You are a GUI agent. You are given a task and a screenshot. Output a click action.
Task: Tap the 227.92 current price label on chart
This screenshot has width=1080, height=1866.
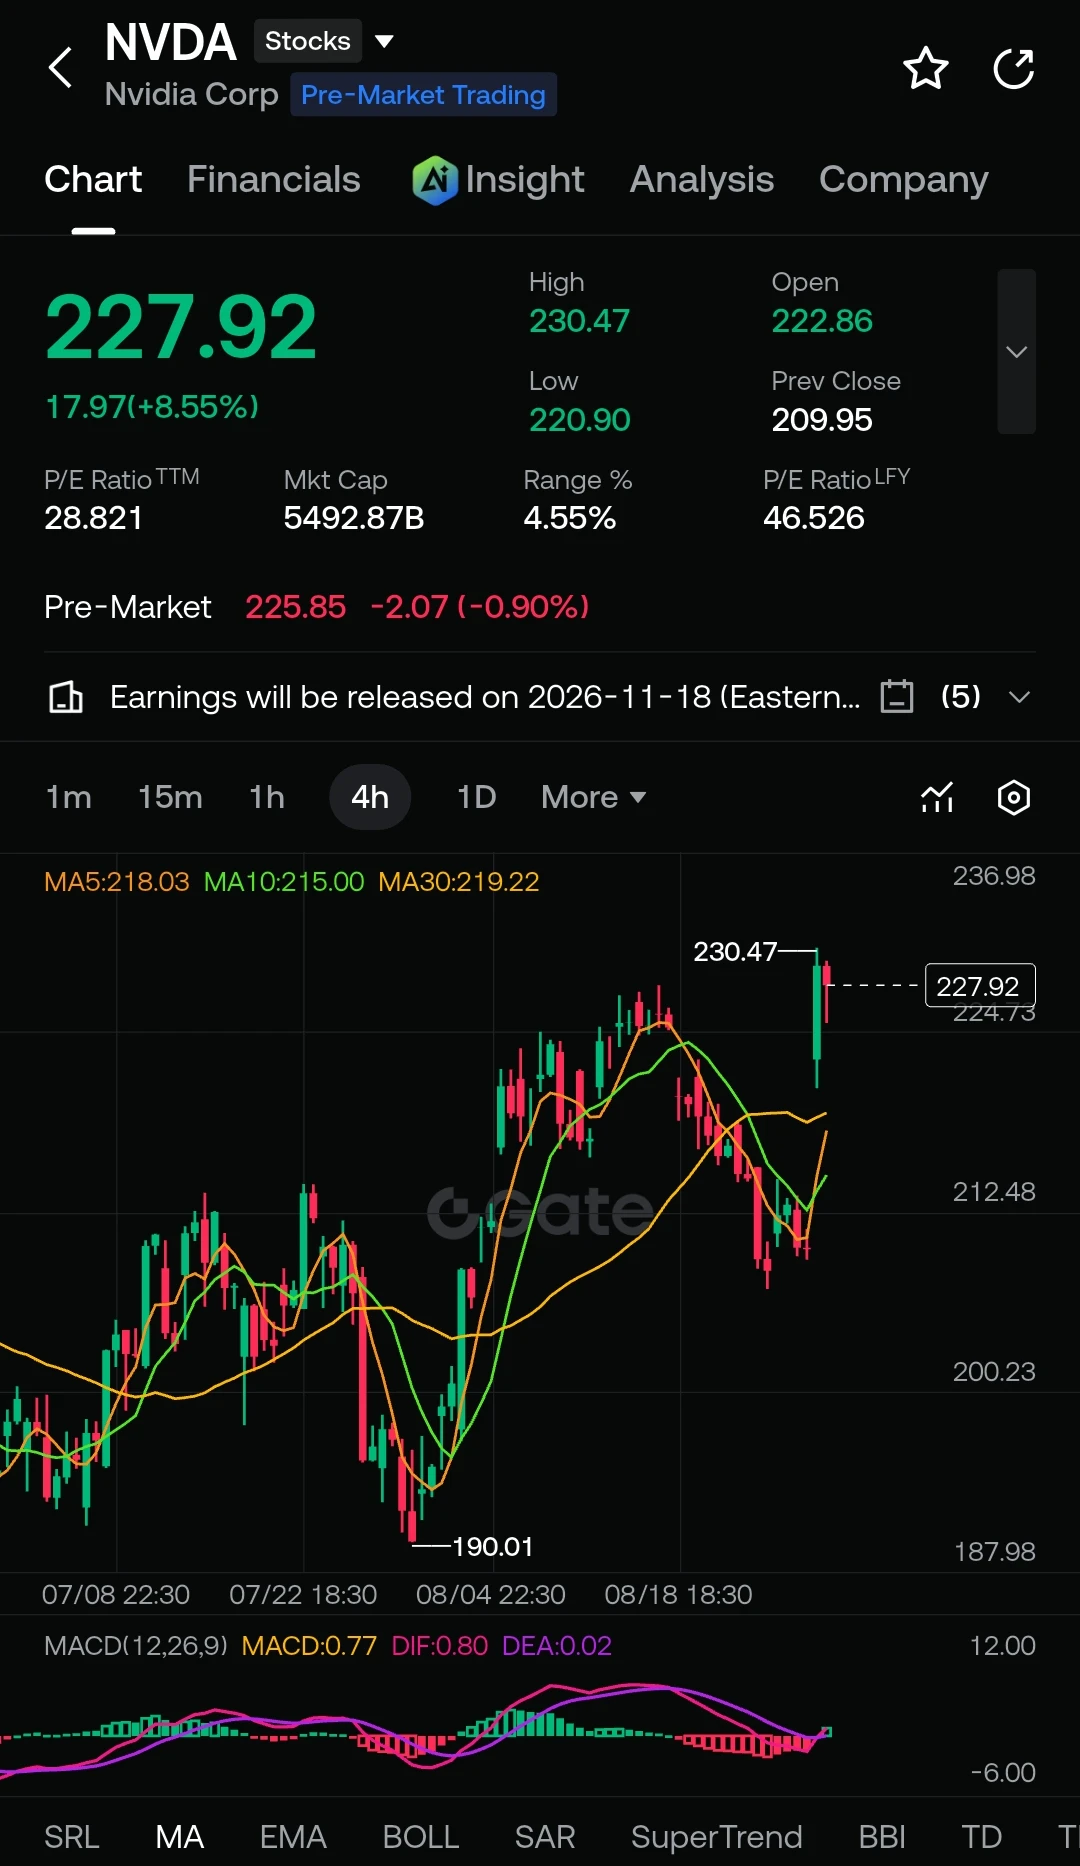[x=980, y=986]
